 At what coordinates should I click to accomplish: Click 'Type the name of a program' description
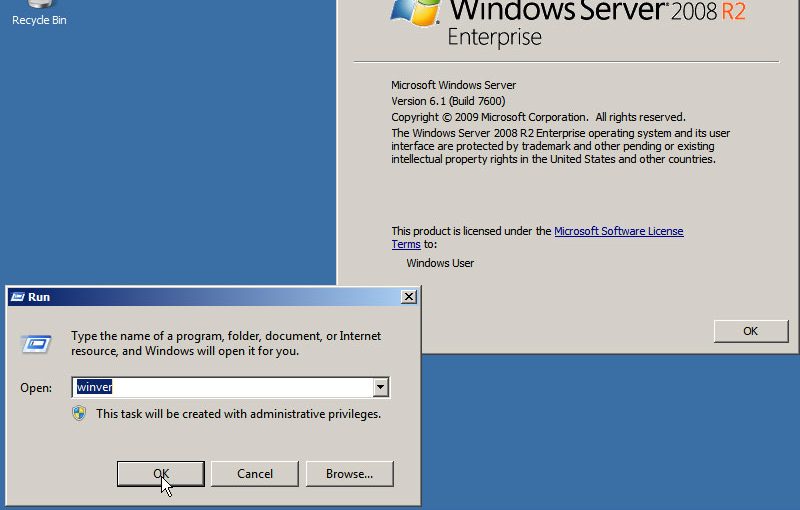[x=226, y=343]
